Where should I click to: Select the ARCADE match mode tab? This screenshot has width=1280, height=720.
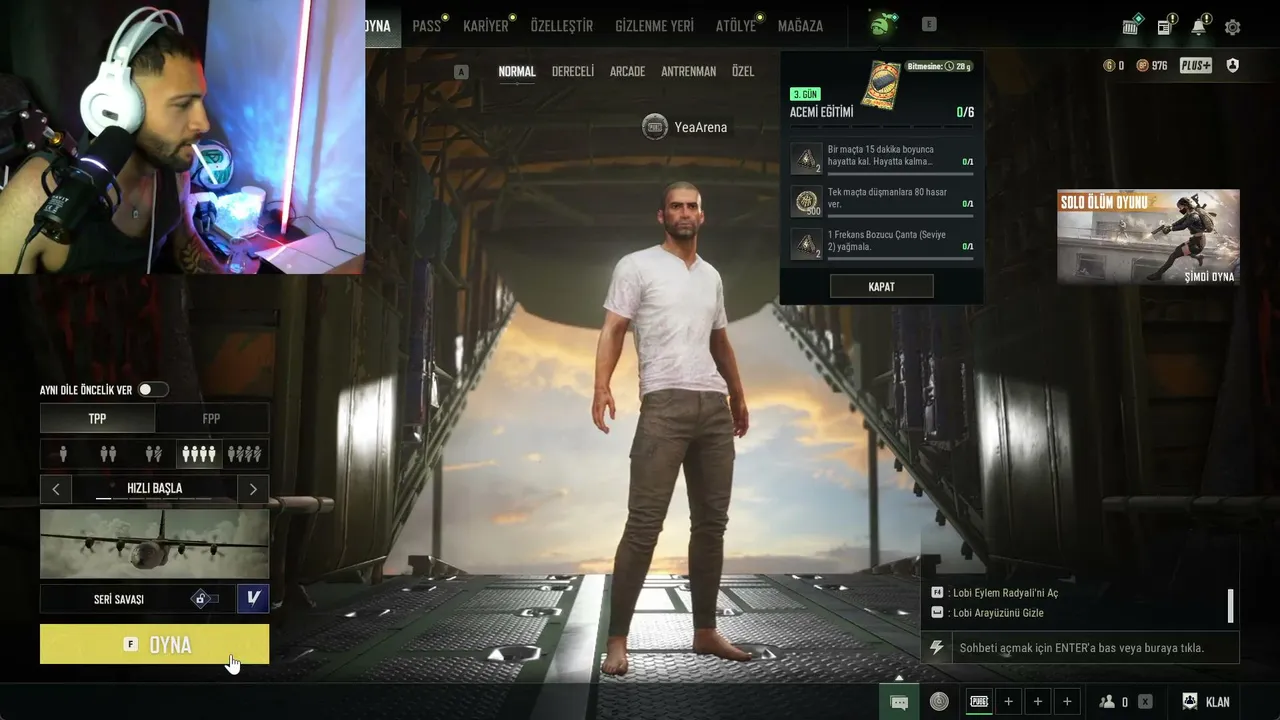click(627, 72)
